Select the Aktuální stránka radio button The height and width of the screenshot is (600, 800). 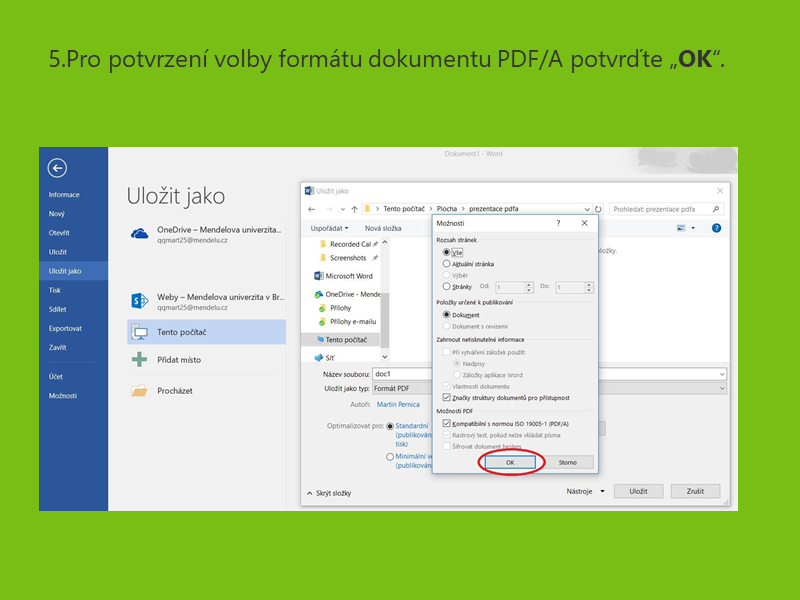click(x=447, y=264)
